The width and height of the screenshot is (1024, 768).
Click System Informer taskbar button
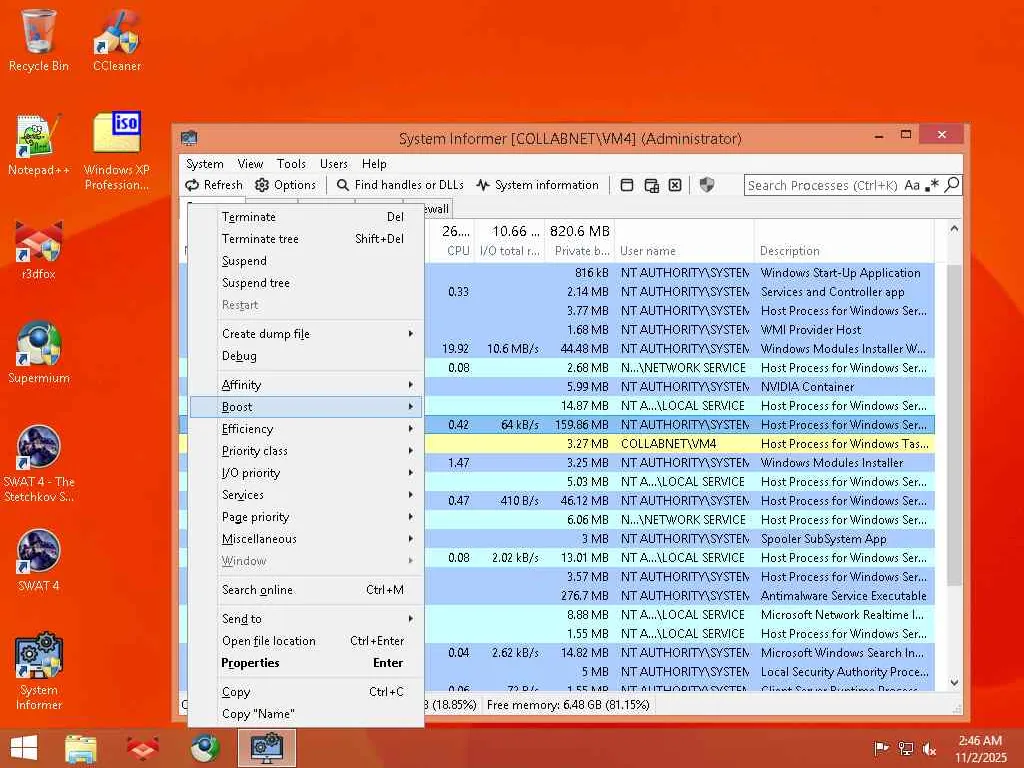267,748
